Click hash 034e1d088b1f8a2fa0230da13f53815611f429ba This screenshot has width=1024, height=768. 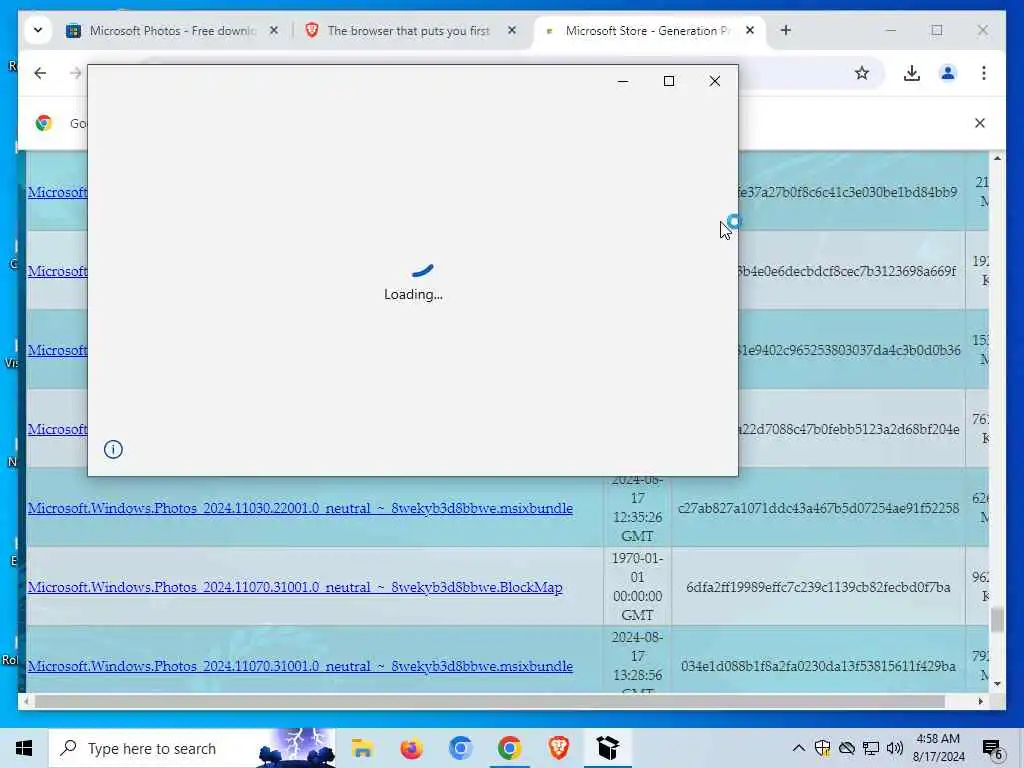coord(818,666)
